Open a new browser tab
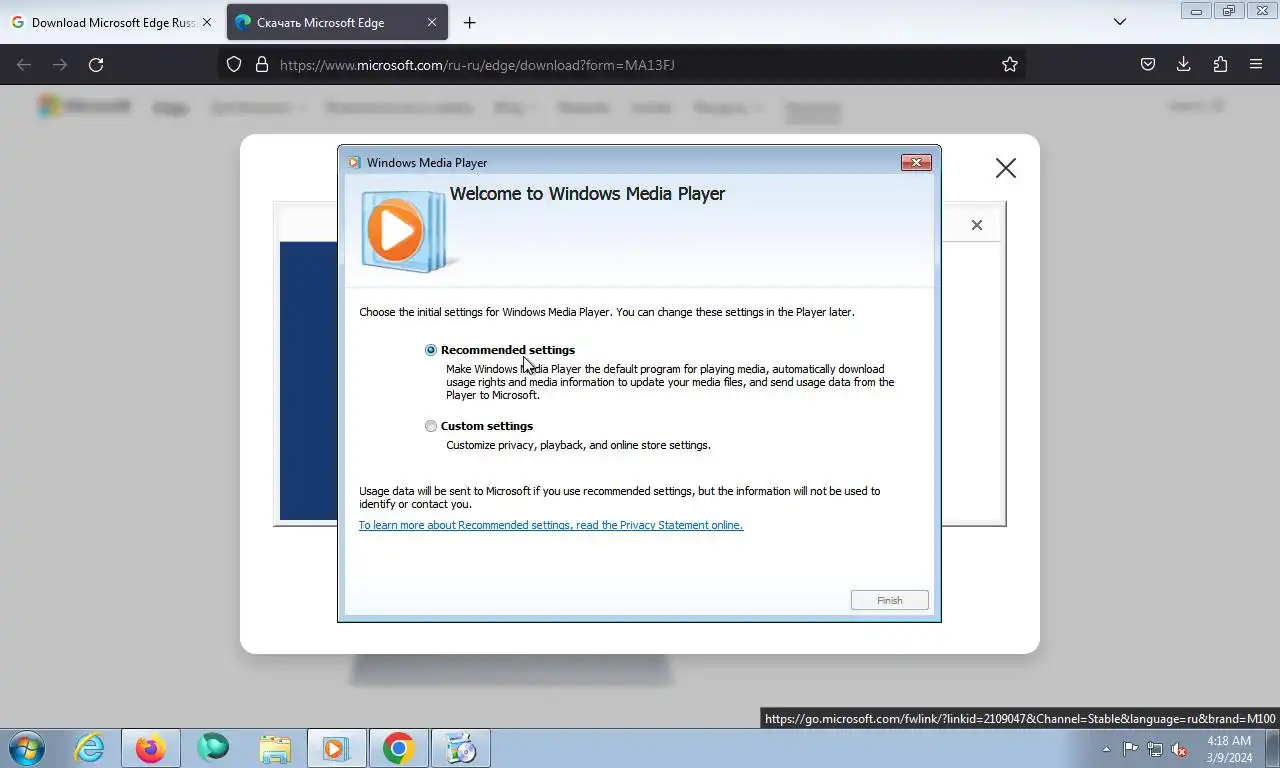The width and height of the screenshot is (1280, 768). point(469,22)
